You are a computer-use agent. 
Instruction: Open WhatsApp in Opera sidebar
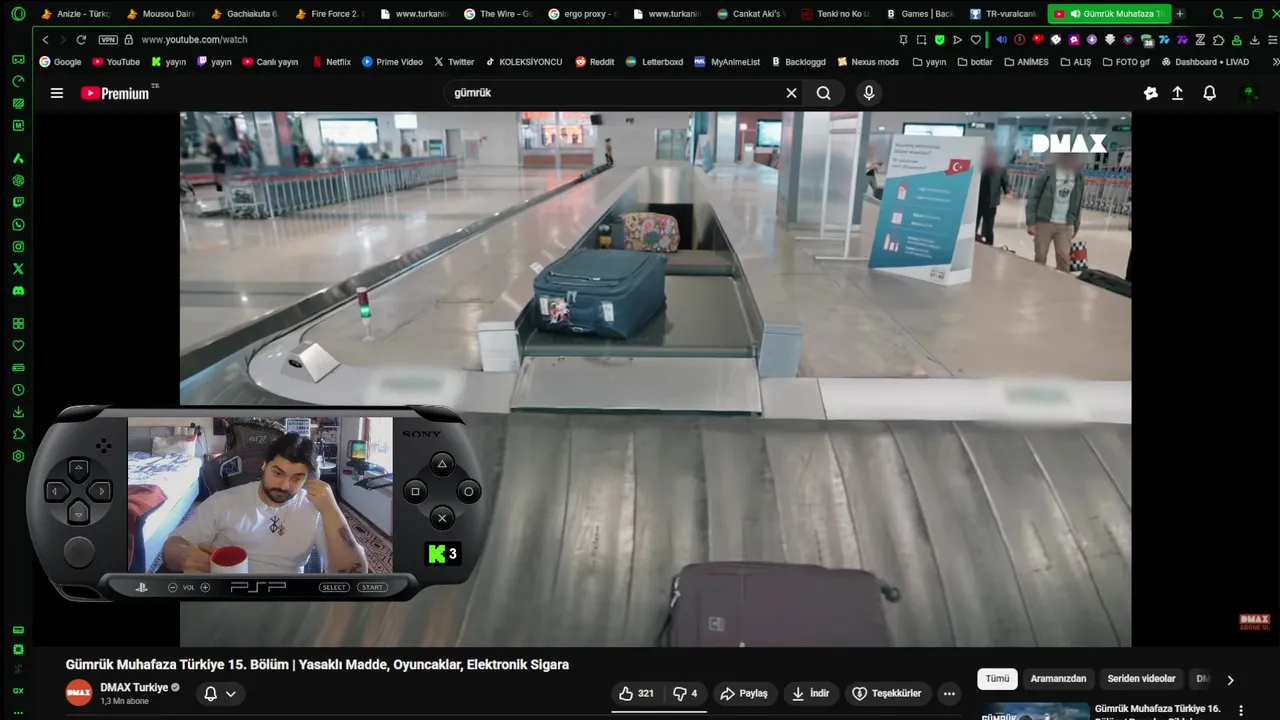[18, 225]
